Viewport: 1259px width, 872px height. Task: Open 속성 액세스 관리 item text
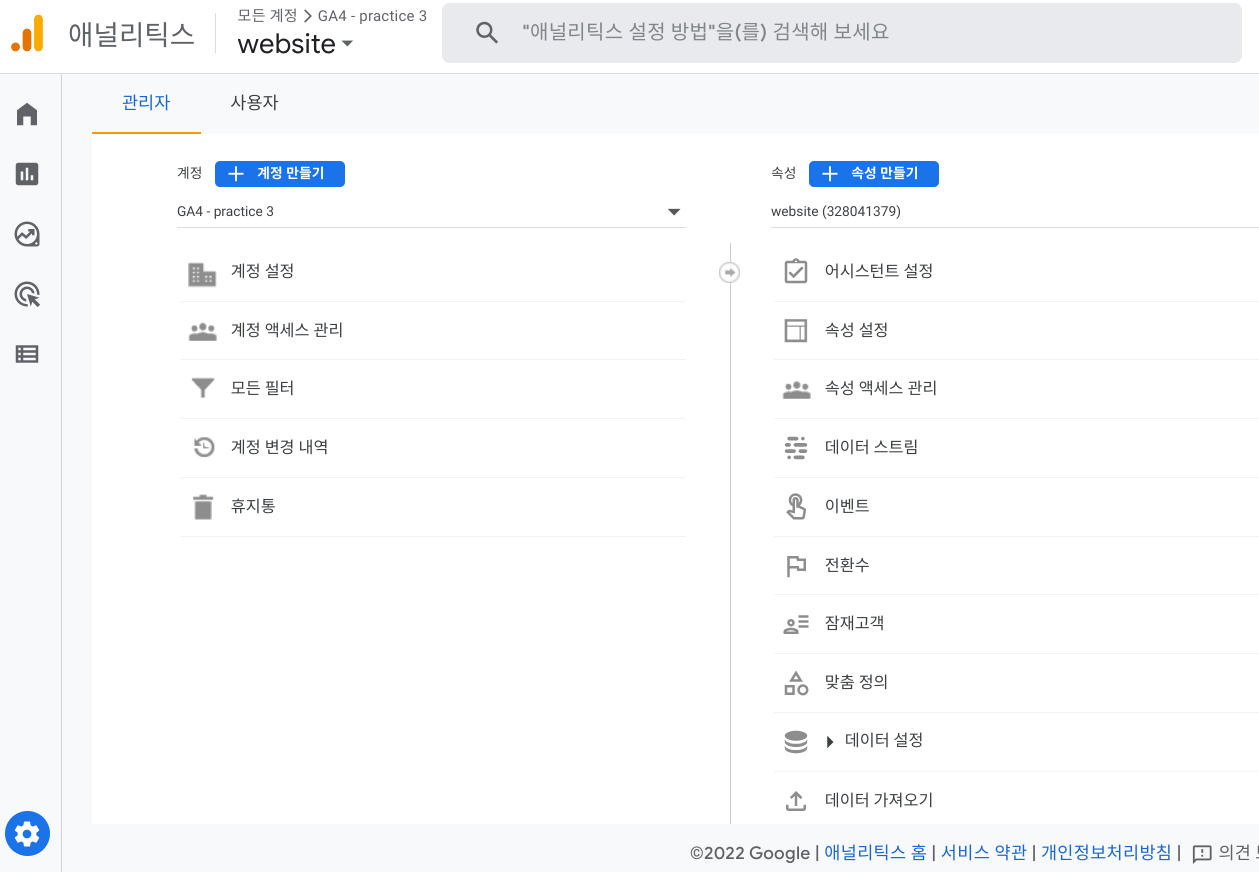(x=881, y=388)
